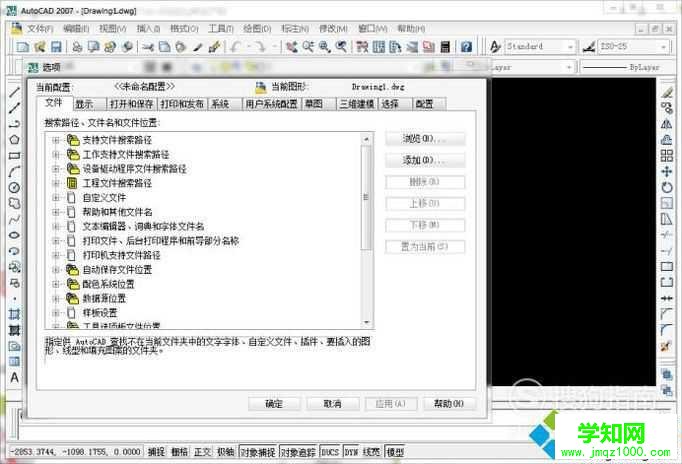This screenshot has height=464, width=682.
Task: Select the Ellipse tool
Action: (14, 235)
